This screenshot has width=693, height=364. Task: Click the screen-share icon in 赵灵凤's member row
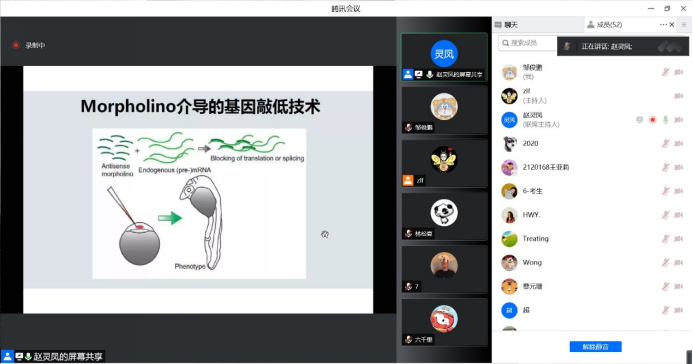[x=640, y=120]
